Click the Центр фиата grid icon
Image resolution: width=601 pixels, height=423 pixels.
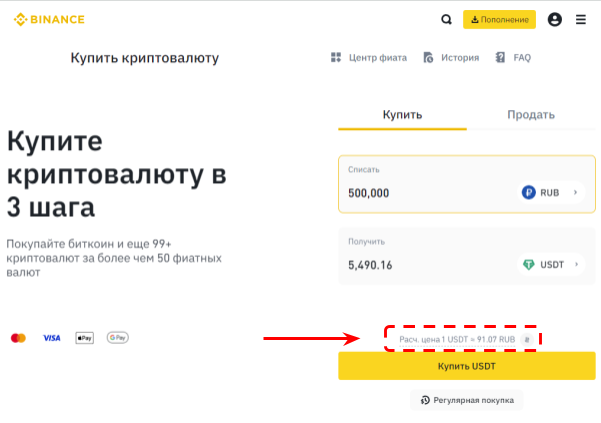tap(336, 58)
